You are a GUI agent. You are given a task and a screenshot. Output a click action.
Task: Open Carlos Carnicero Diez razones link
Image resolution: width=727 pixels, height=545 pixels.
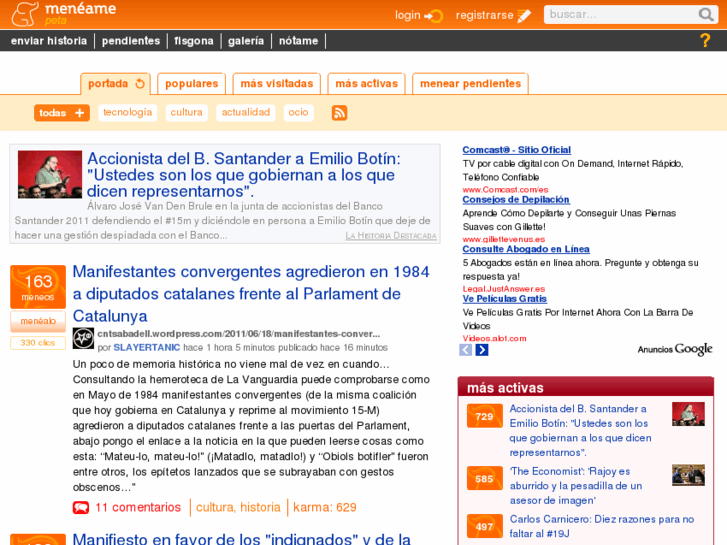(x=602, y=526)
